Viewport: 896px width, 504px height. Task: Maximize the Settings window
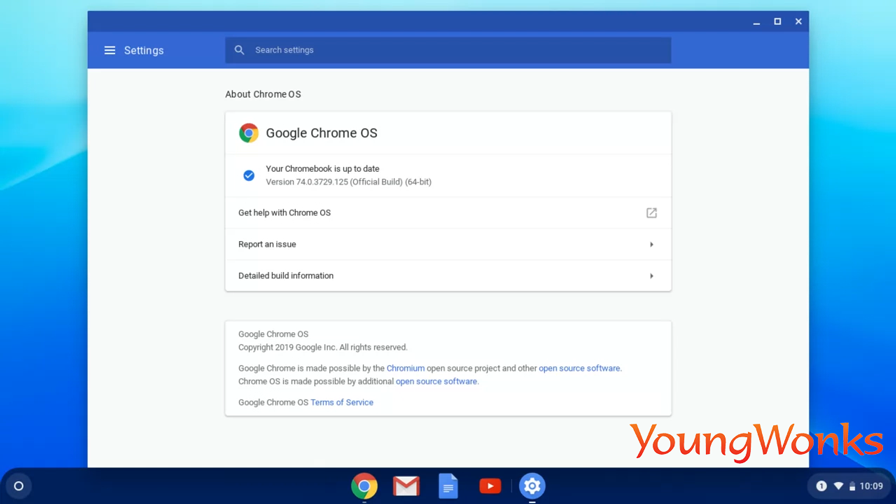778,22
